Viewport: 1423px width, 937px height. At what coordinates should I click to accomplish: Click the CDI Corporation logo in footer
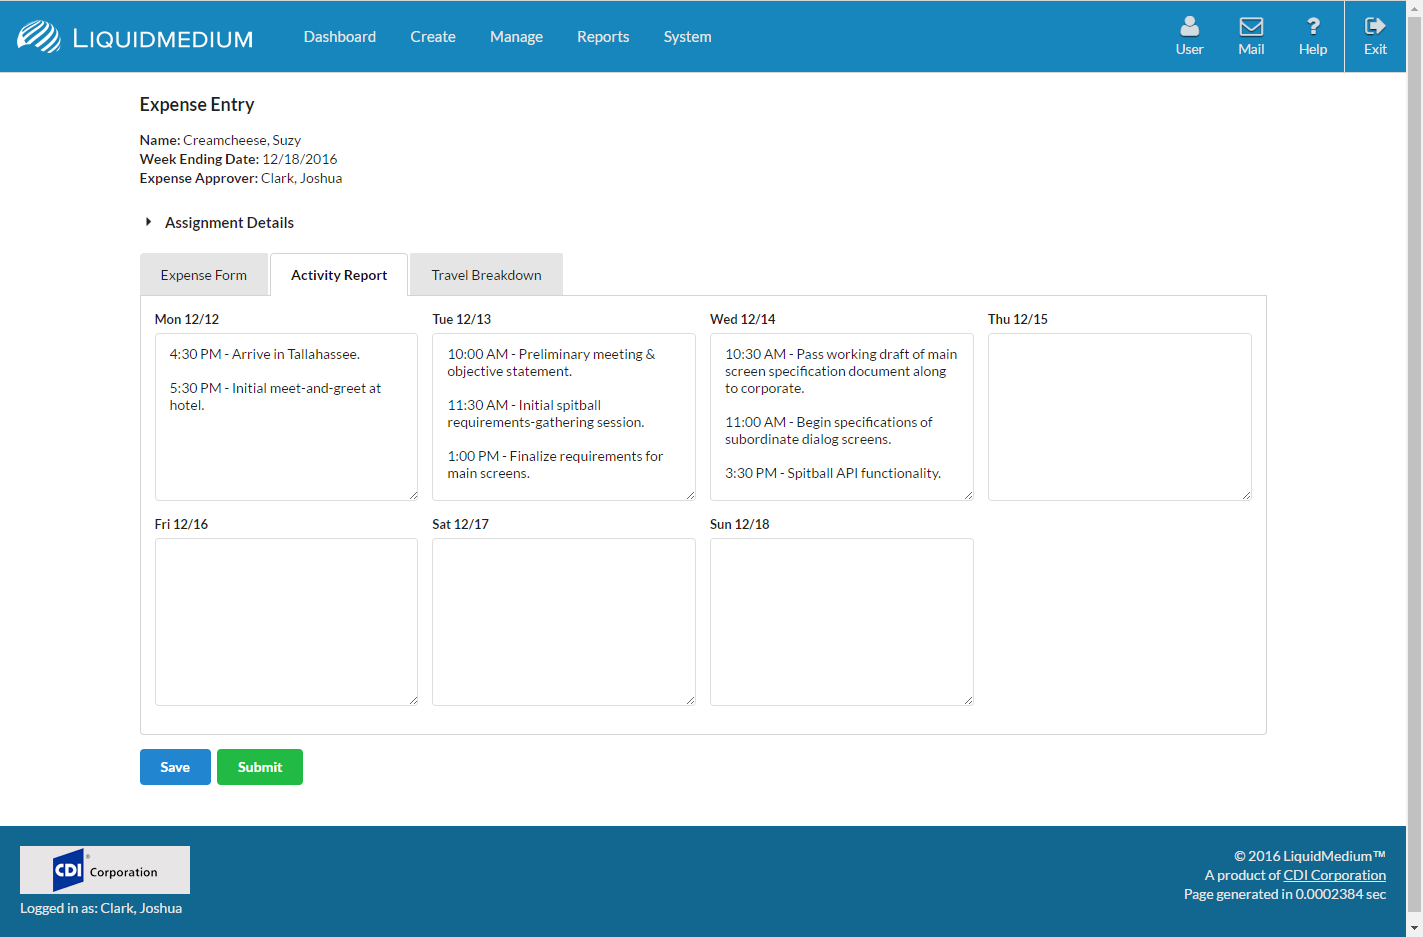[x=105, y=870]
